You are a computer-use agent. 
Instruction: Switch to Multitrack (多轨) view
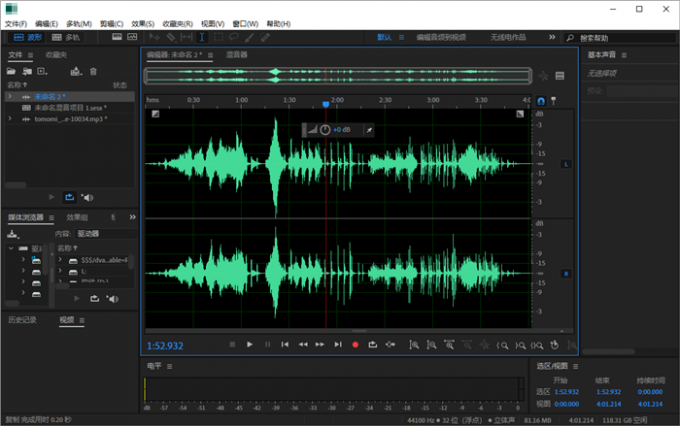coord(66,37)
